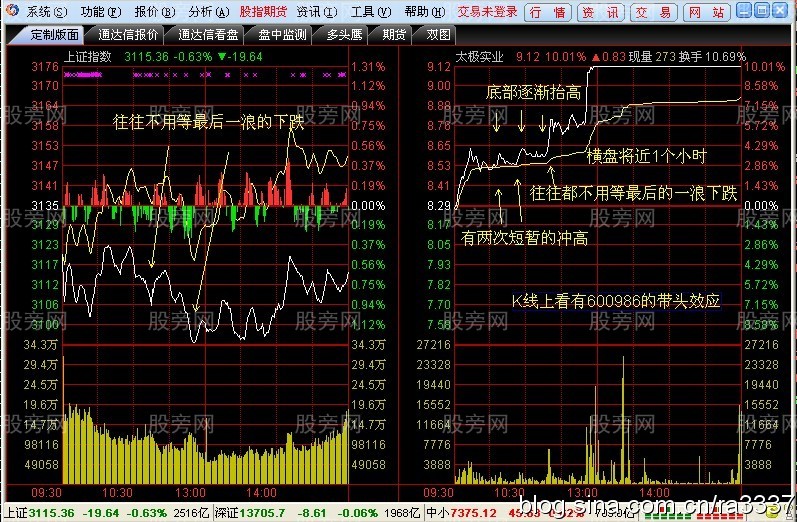Switch to the 期货 tab
Screen dimensions: 797x522
click(x=394, y=35)
